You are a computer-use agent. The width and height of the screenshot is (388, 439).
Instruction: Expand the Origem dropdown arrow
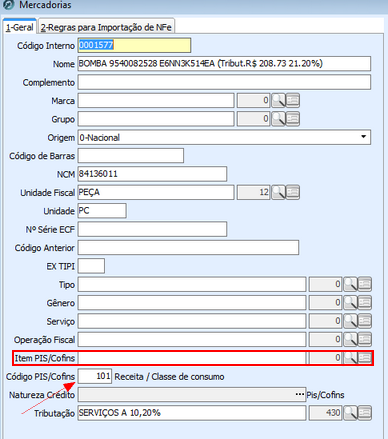click(363, 137)
